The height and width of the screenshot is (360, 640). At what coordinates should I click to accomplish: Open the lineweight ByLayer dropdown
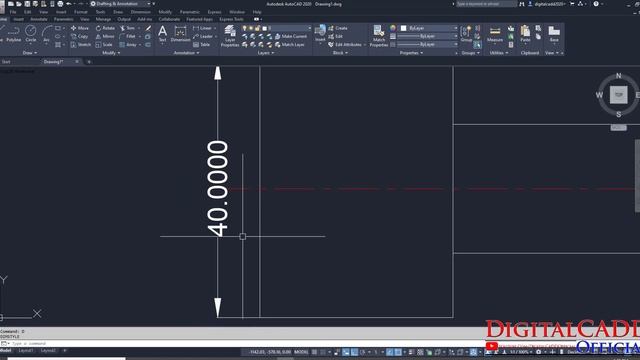pos(427,36)
